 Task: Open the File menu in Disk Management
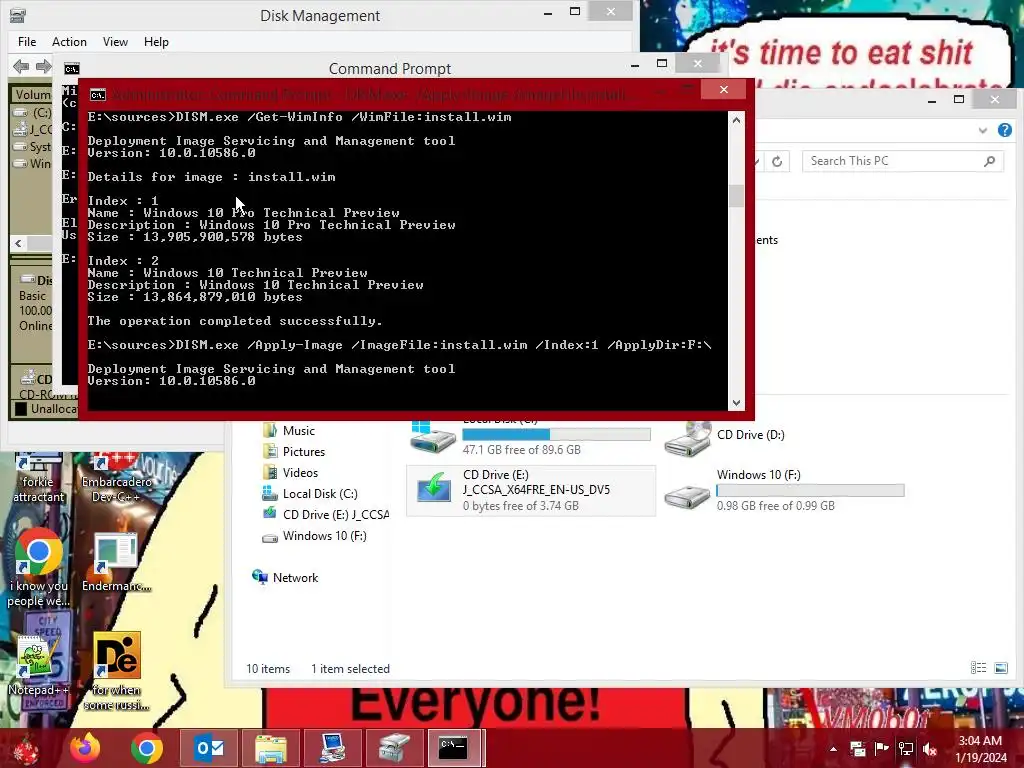pyautogui.click(x=27, y=42)
